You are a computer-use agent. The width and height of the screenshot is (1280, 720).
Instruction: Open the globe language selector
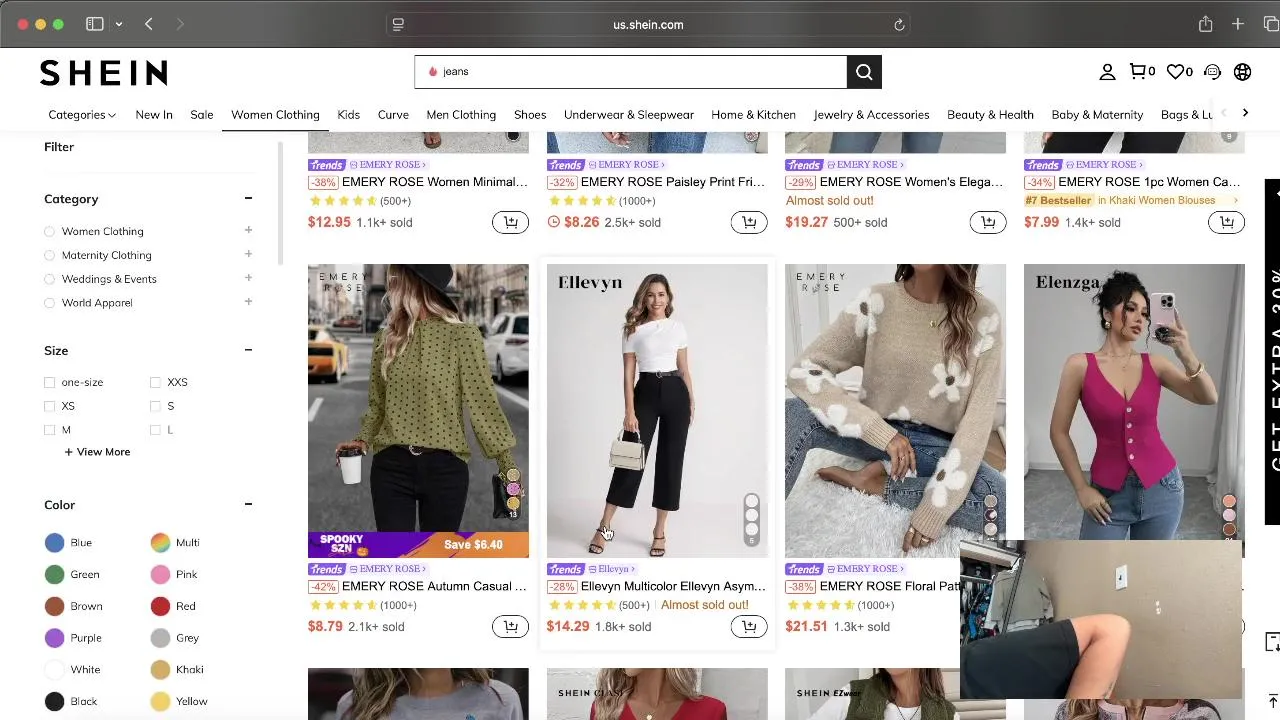click(1243, 72)
